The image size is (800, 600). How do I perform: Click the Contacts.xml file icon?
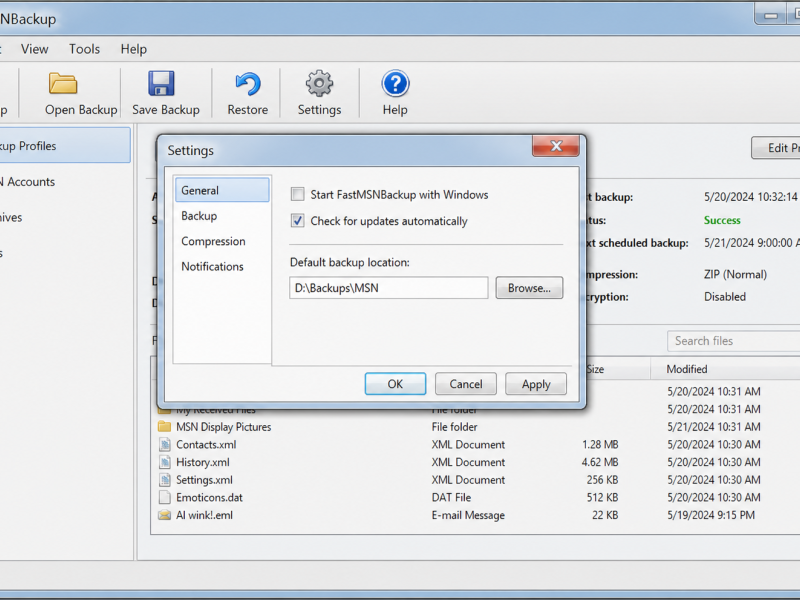point(164,444)
